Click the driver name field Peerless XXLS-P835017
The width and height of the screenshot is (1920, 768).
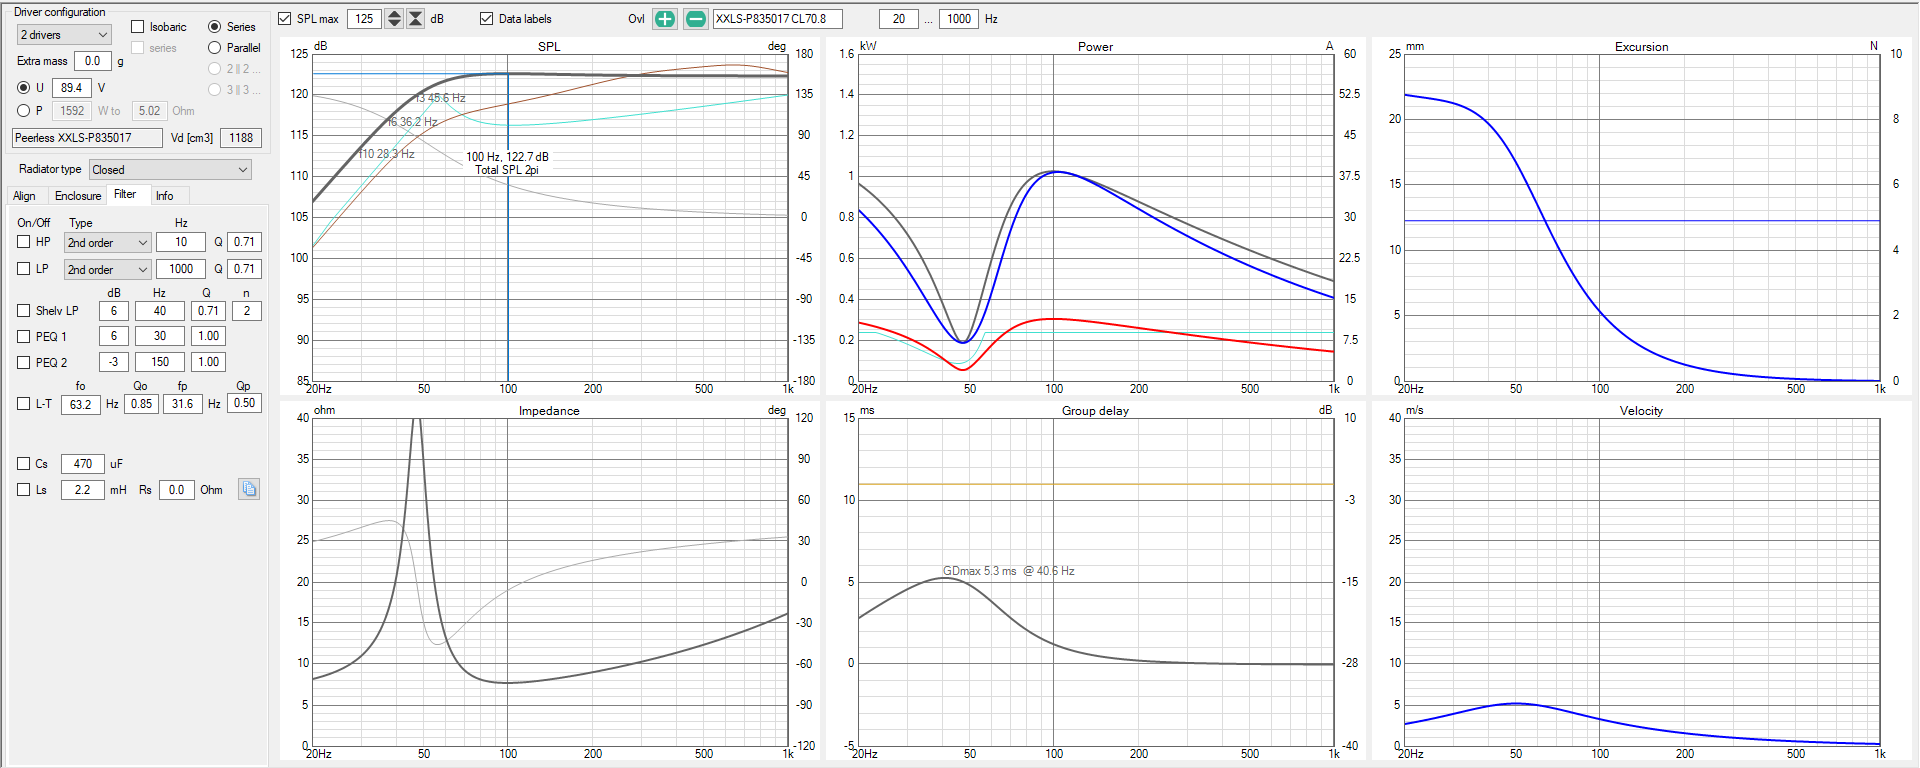[x=87, y=138]
